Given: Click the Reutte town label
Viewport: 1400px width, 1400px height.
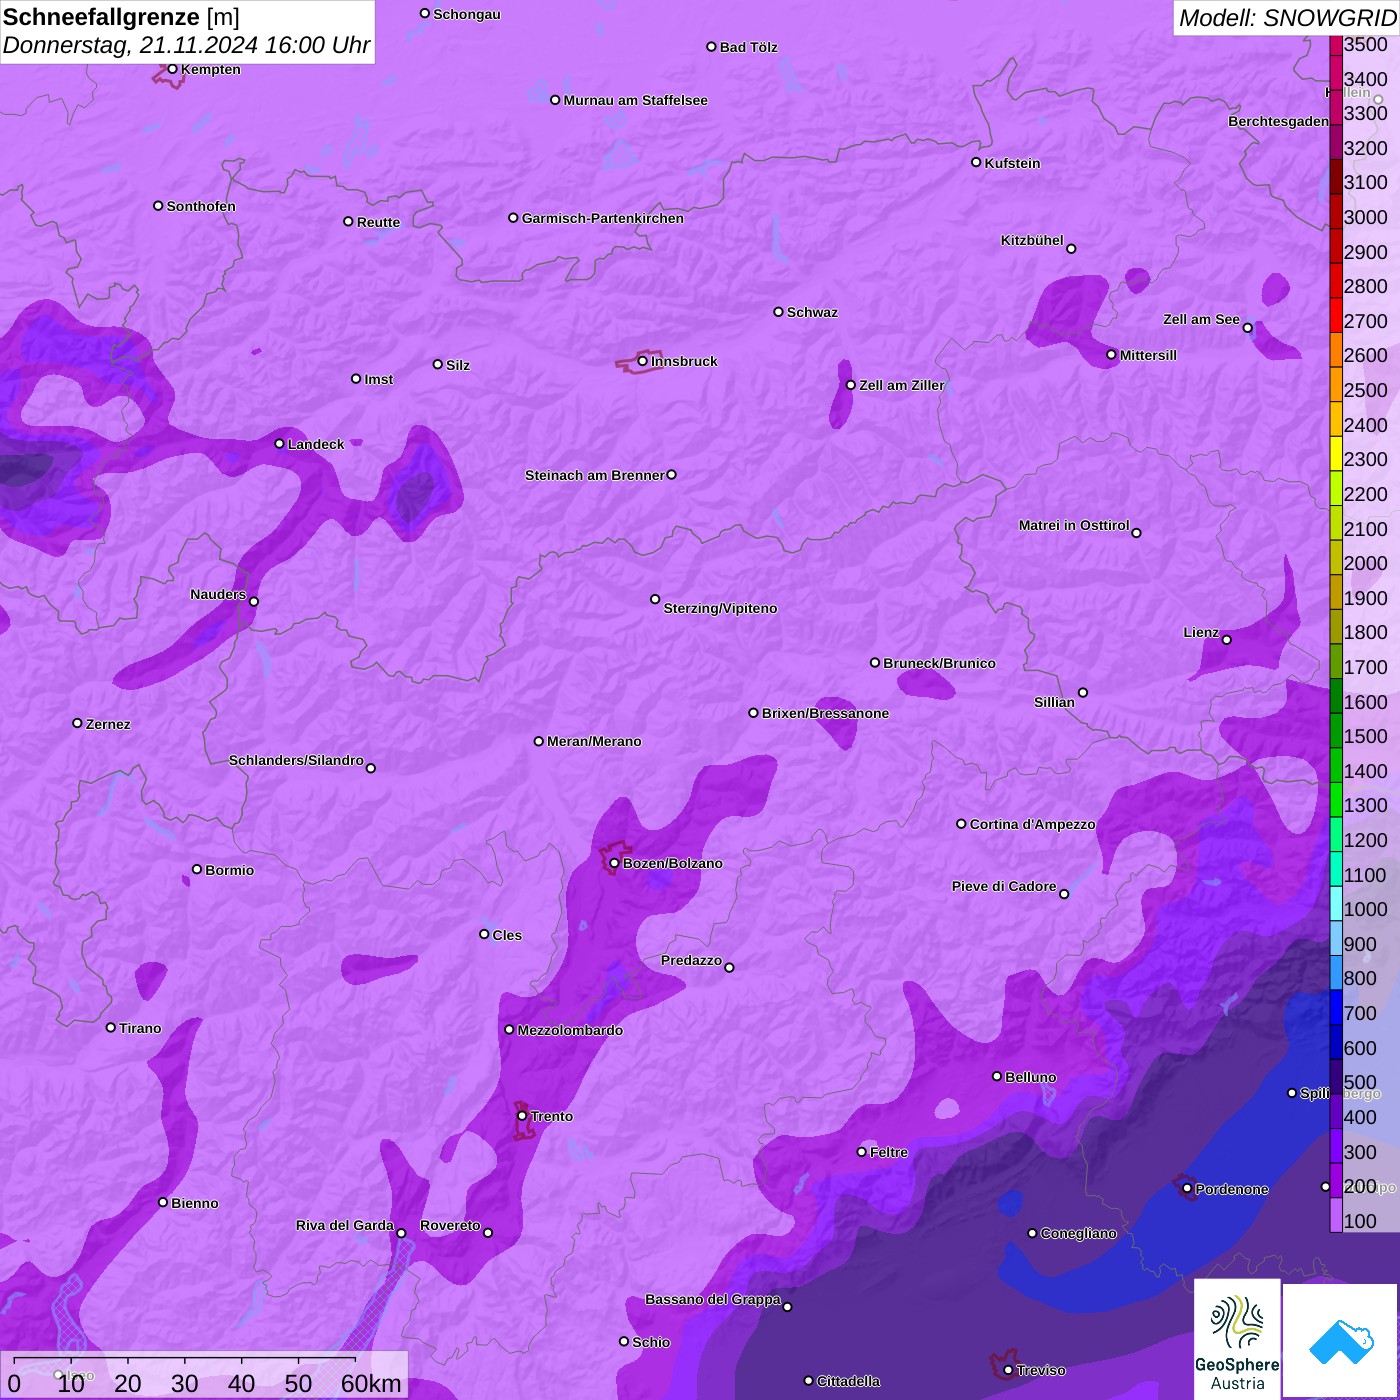Looking at the screenshot, I should [x=378, y=222].
